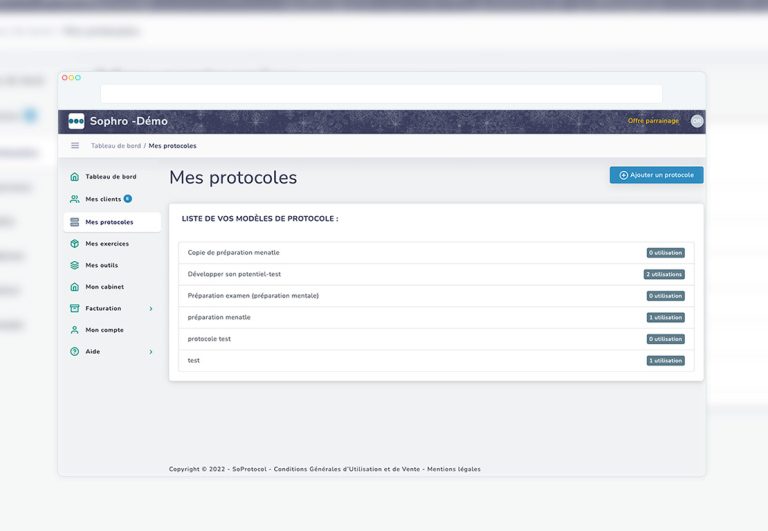Go to Tableau de bord breadcrumb link

116,146
